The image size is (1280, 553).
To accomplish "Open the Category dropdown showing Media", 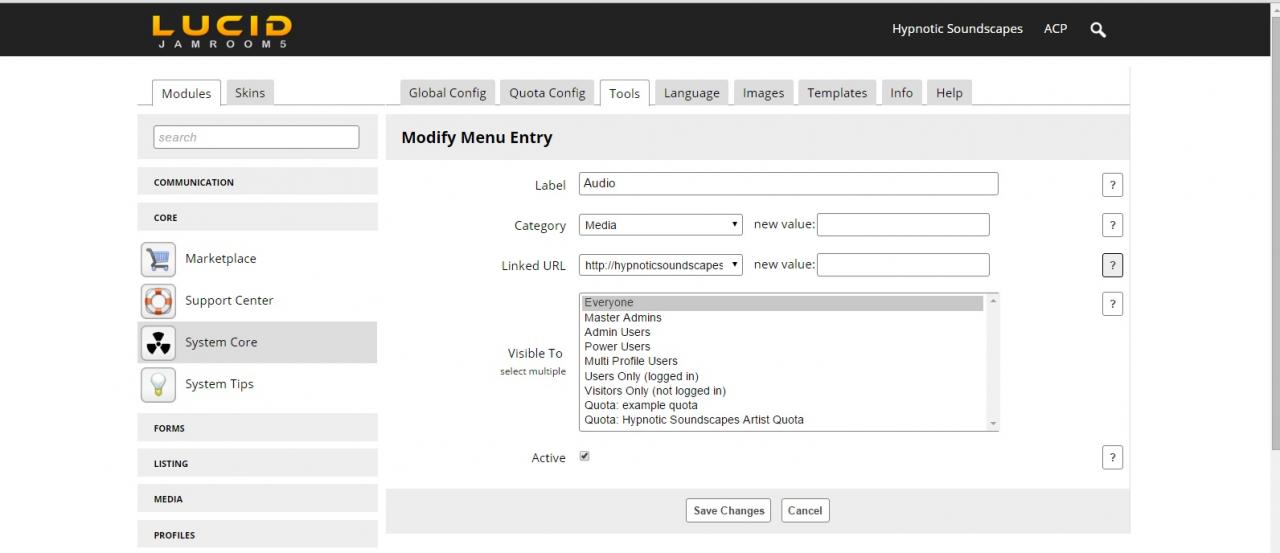I will (x=661, y=225).
